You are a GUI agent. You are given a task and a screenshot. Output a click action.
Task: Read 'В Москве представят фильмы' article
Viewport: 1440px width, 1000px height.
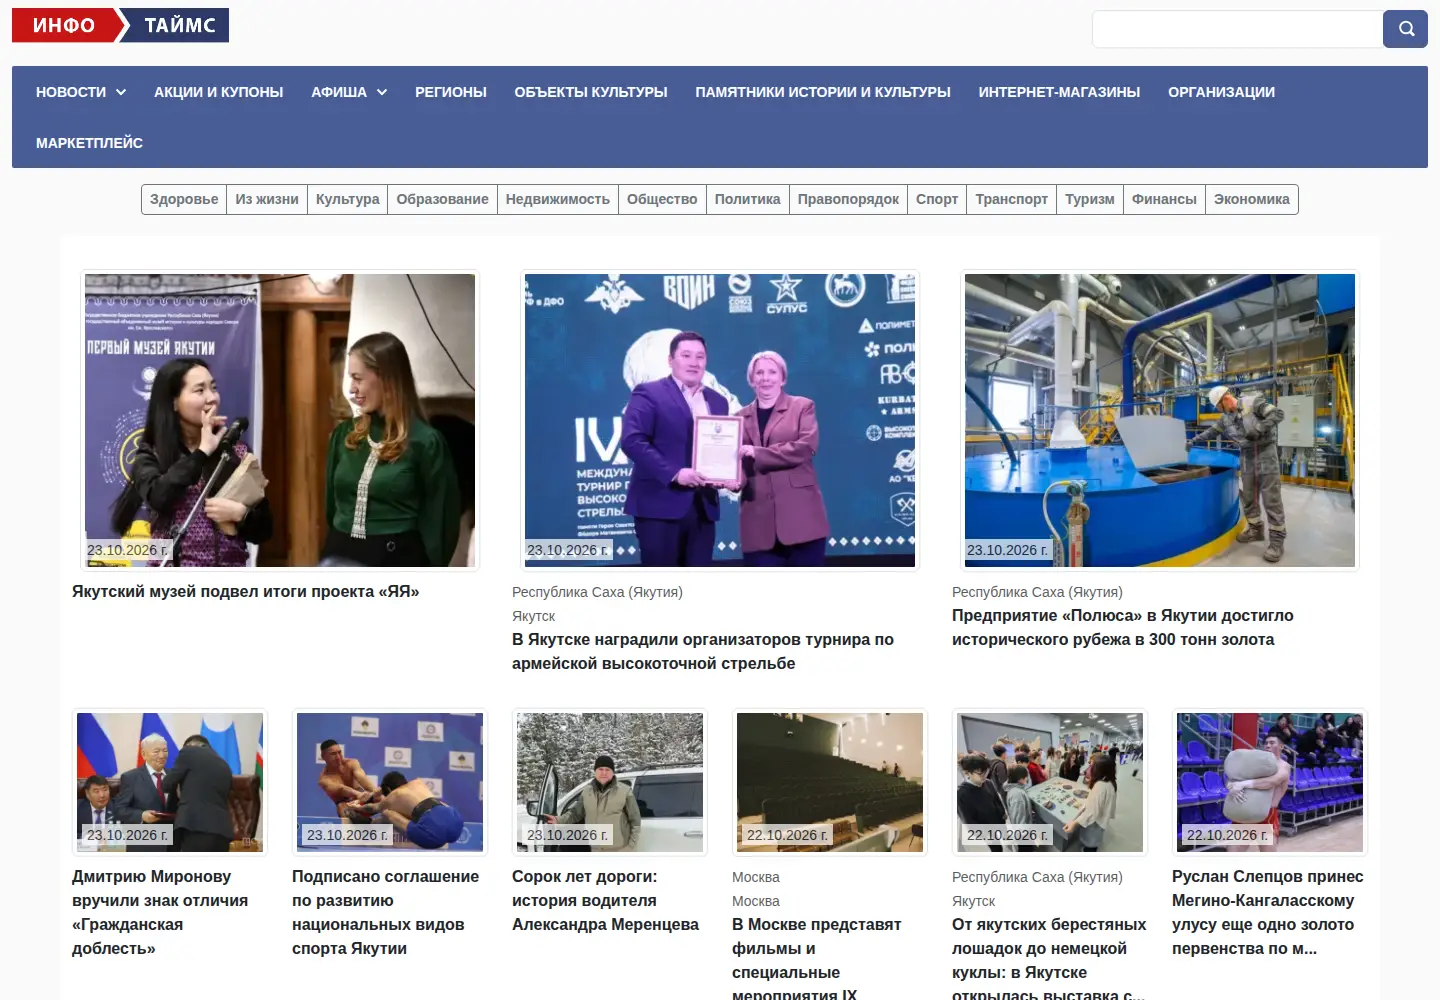point(817,960)
